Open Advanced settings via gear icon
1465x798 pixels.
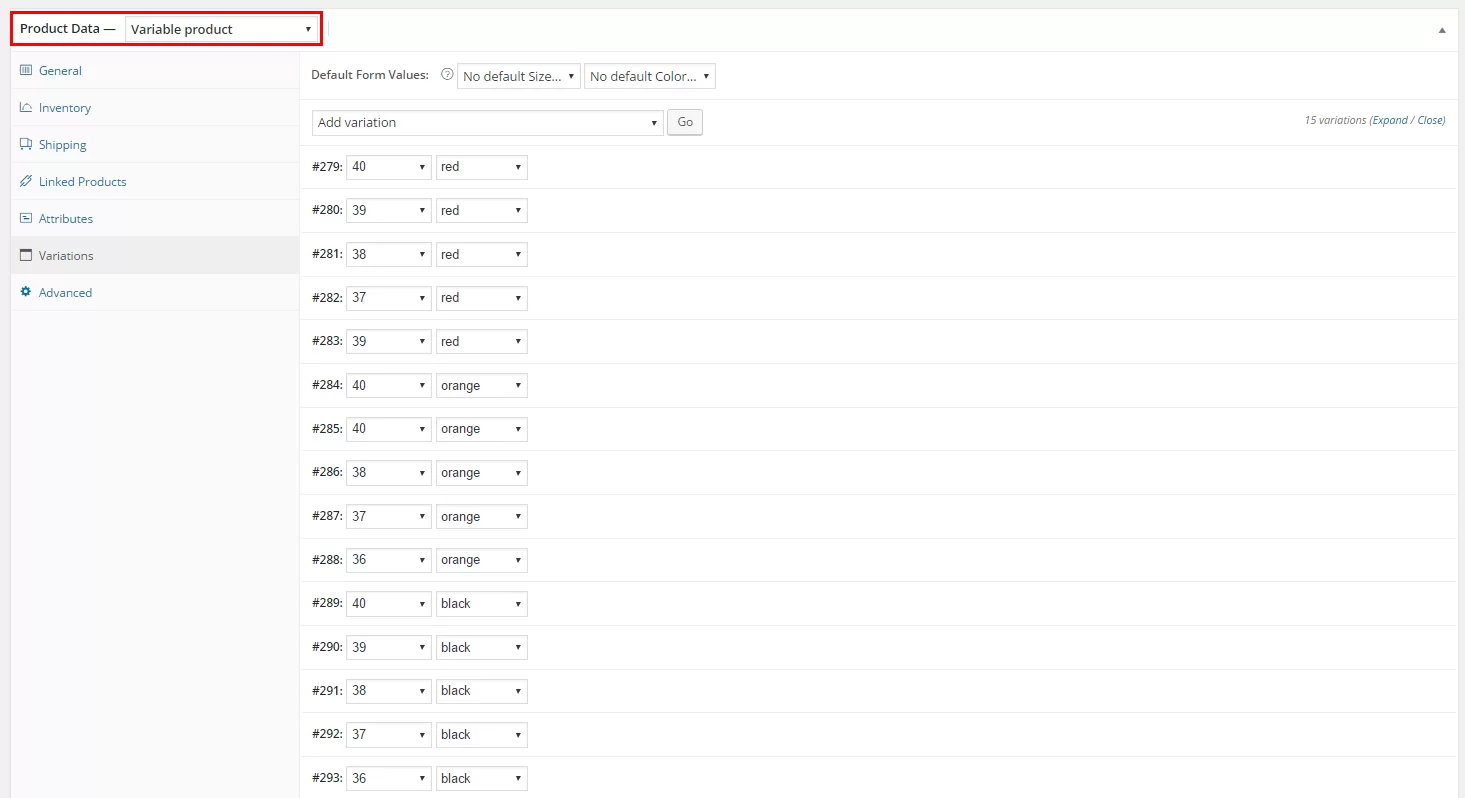click(26, 292)
